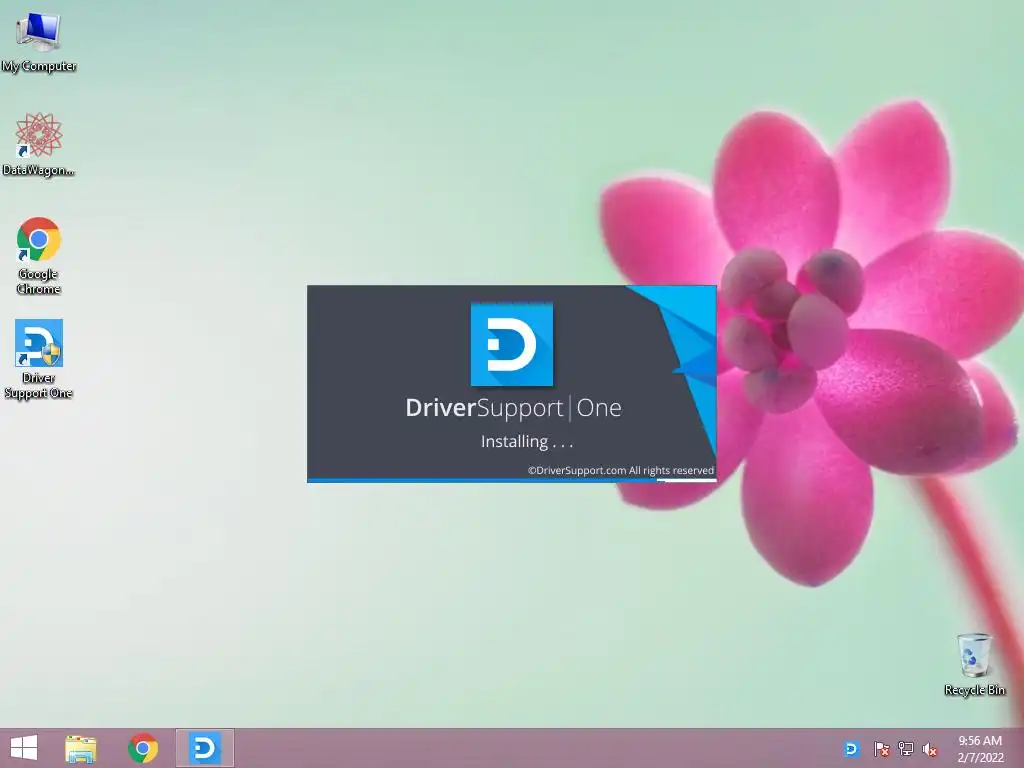Open File Explorer from the taskbar

point(81,748)
